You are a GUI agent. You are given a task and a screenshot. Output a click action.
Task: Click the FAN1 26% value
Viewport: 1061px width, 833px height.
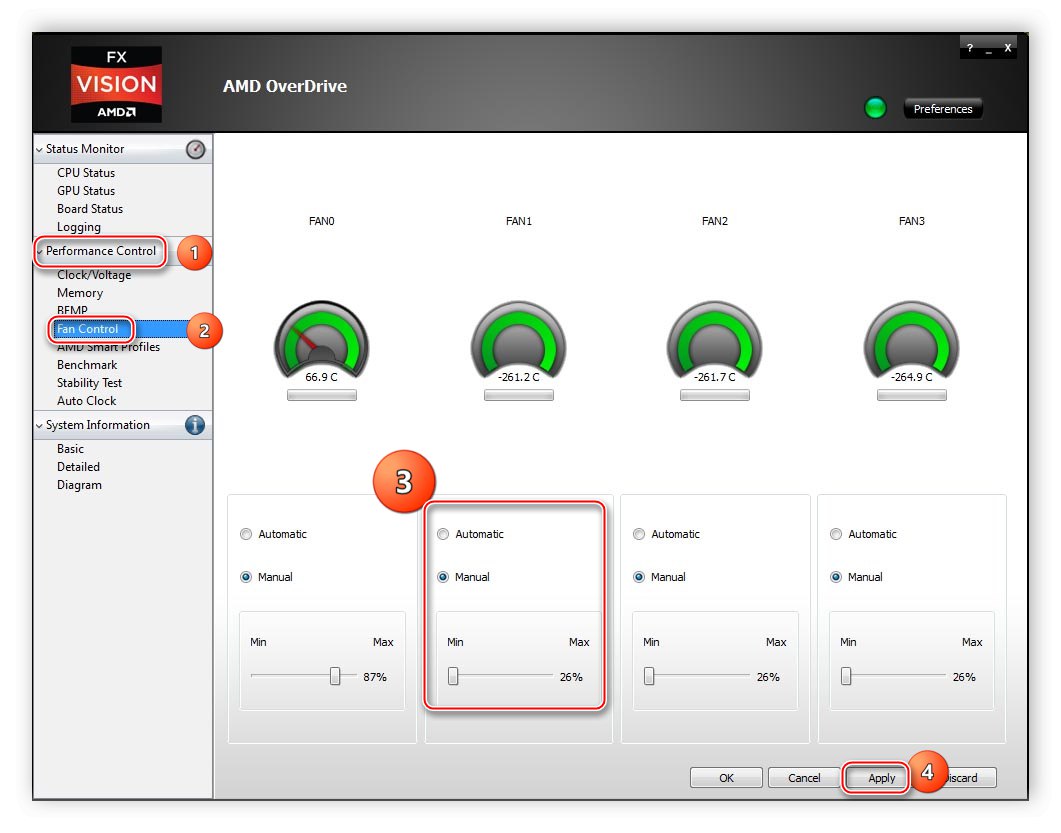pos(571,677)
